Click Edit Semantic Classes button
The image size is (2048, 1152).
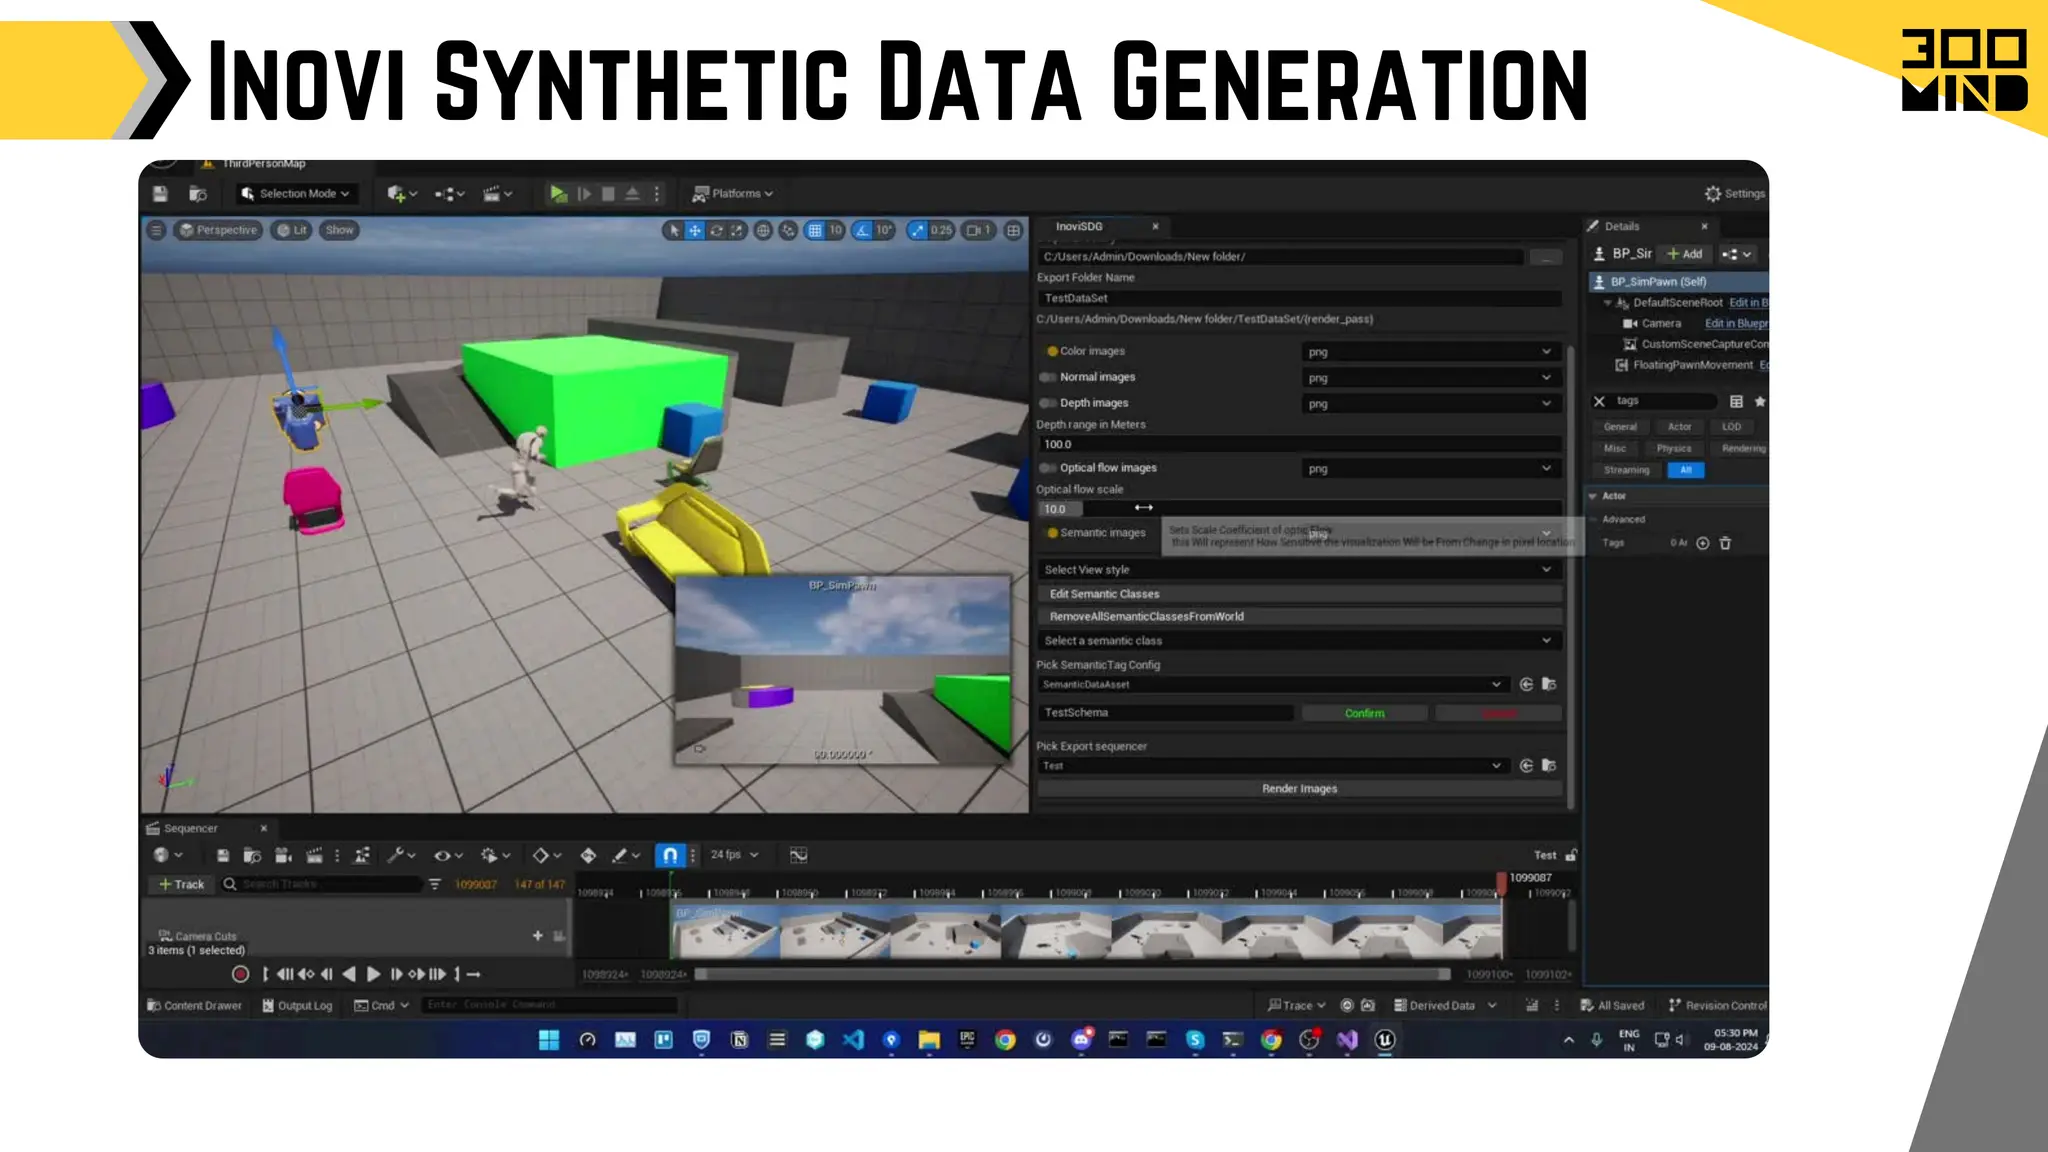(x=1299, y=594)
